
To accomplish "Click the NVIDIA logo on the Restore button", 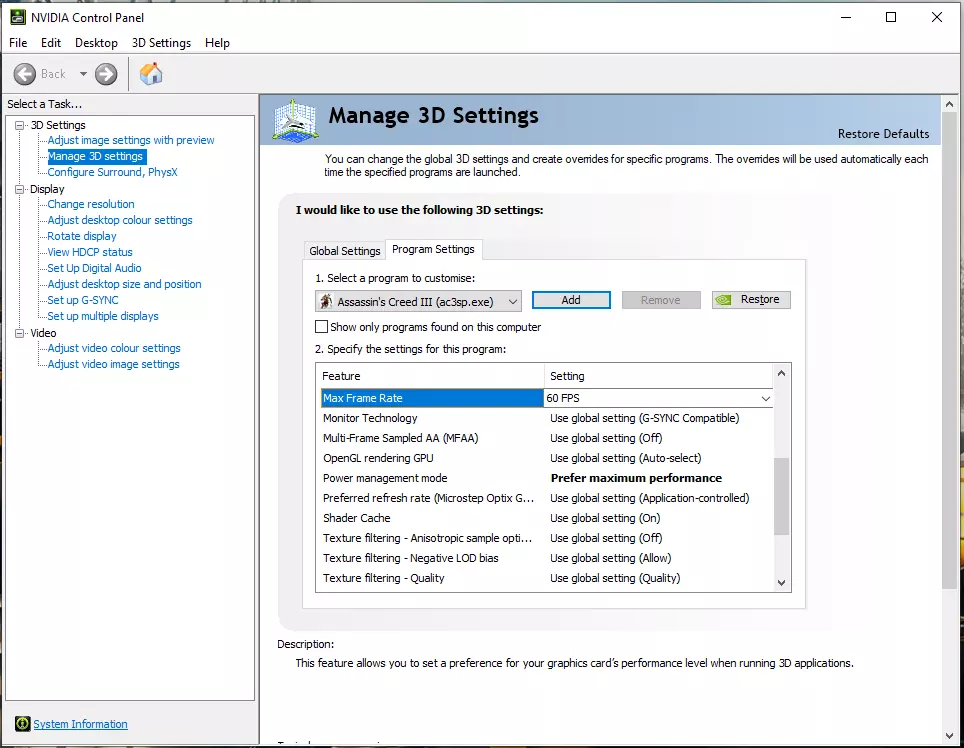I will click(725, 300).
